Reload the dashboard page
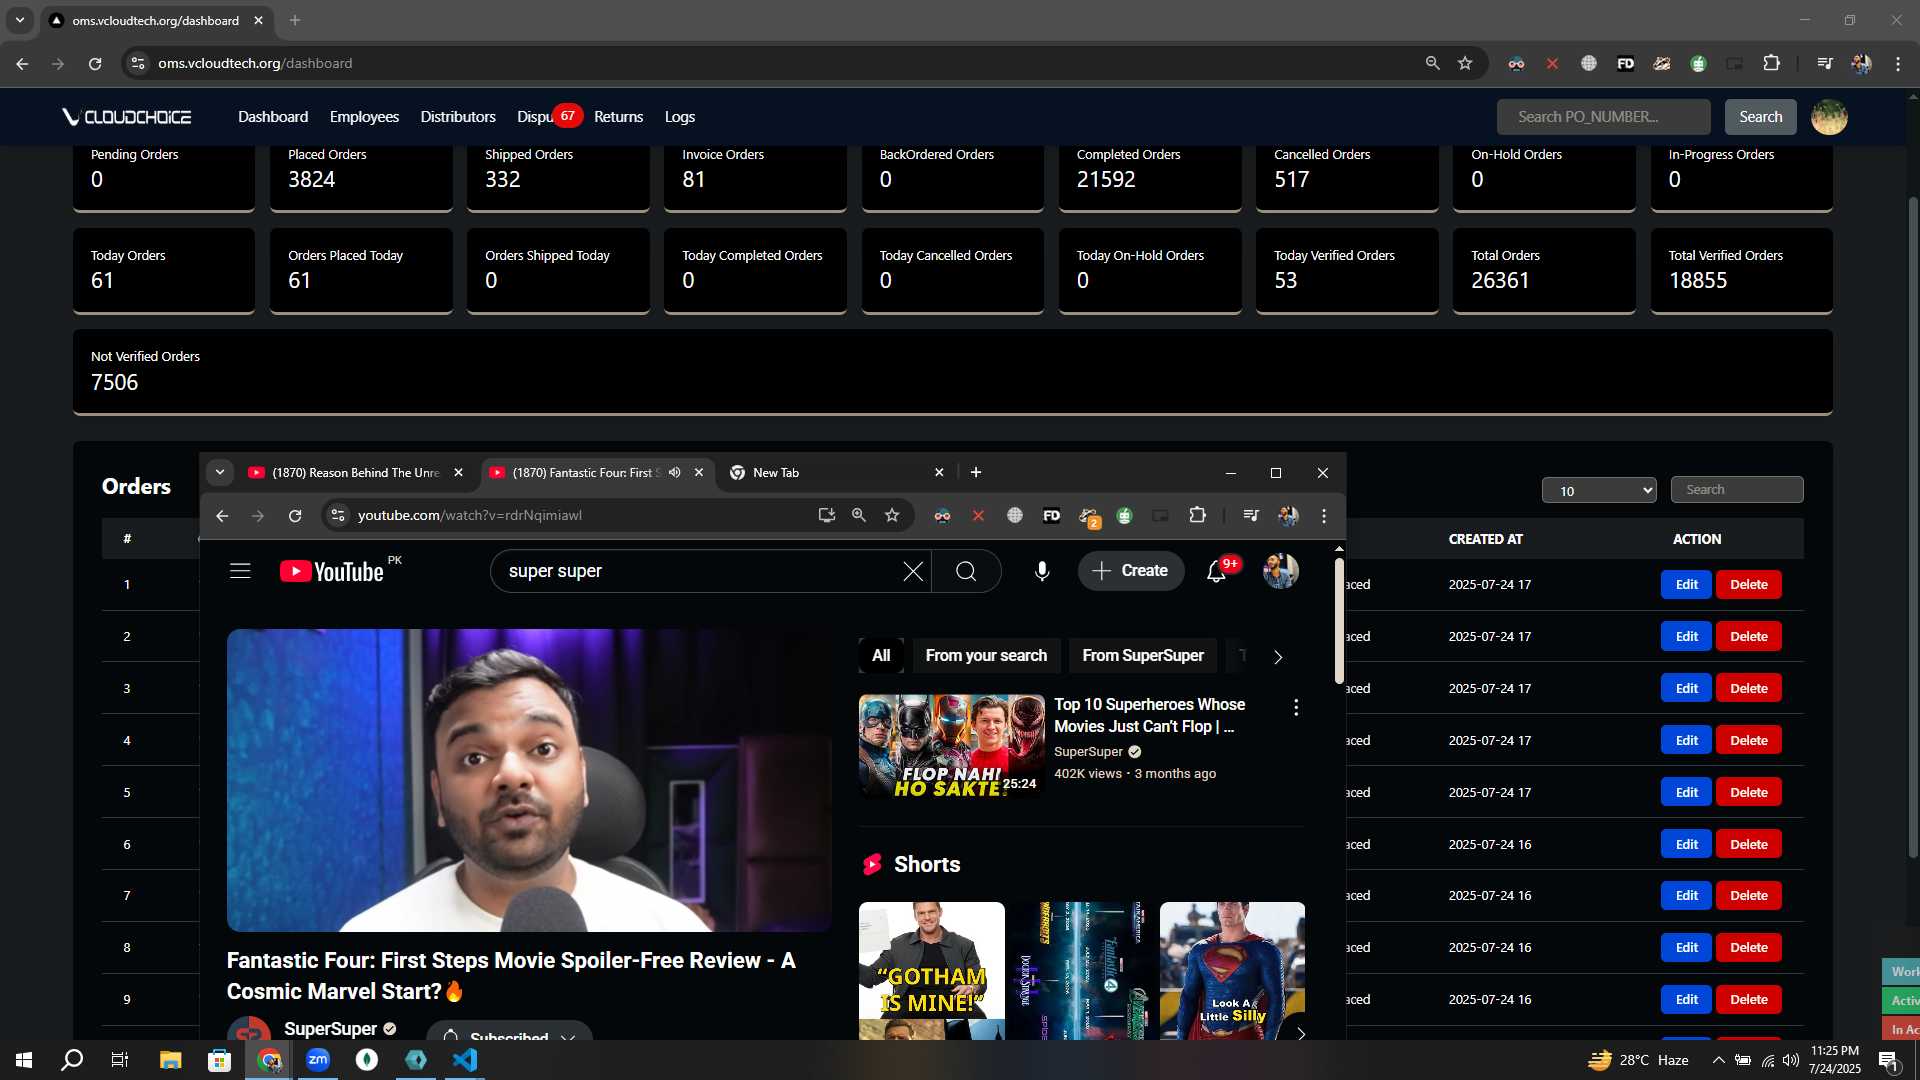 pos(95,63)
